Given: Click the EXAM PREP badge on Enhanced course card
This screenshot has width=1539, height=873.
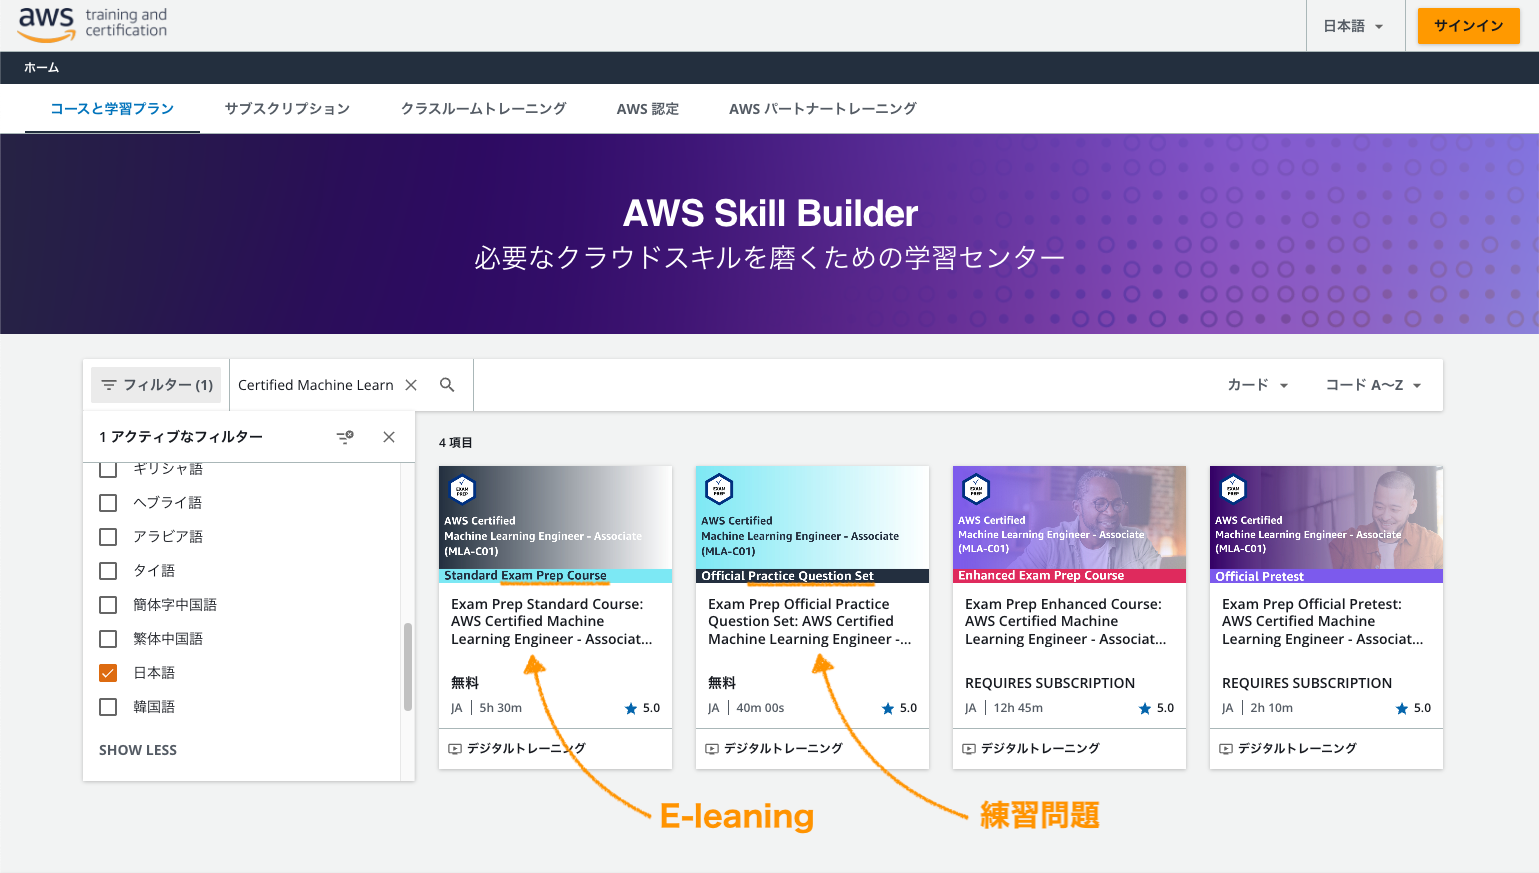Looking at the screenshot, I should 976,490.
